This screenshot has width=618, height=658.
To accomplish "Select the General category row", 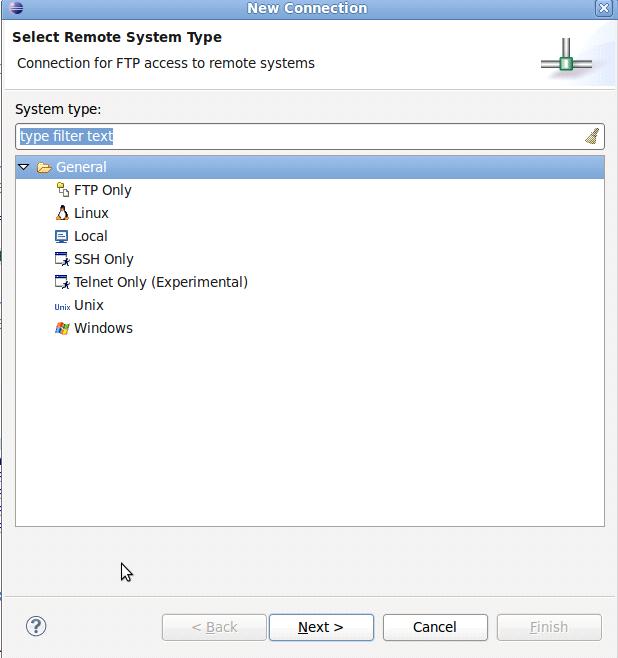I will pyautogui.click(x=310, y=167).
